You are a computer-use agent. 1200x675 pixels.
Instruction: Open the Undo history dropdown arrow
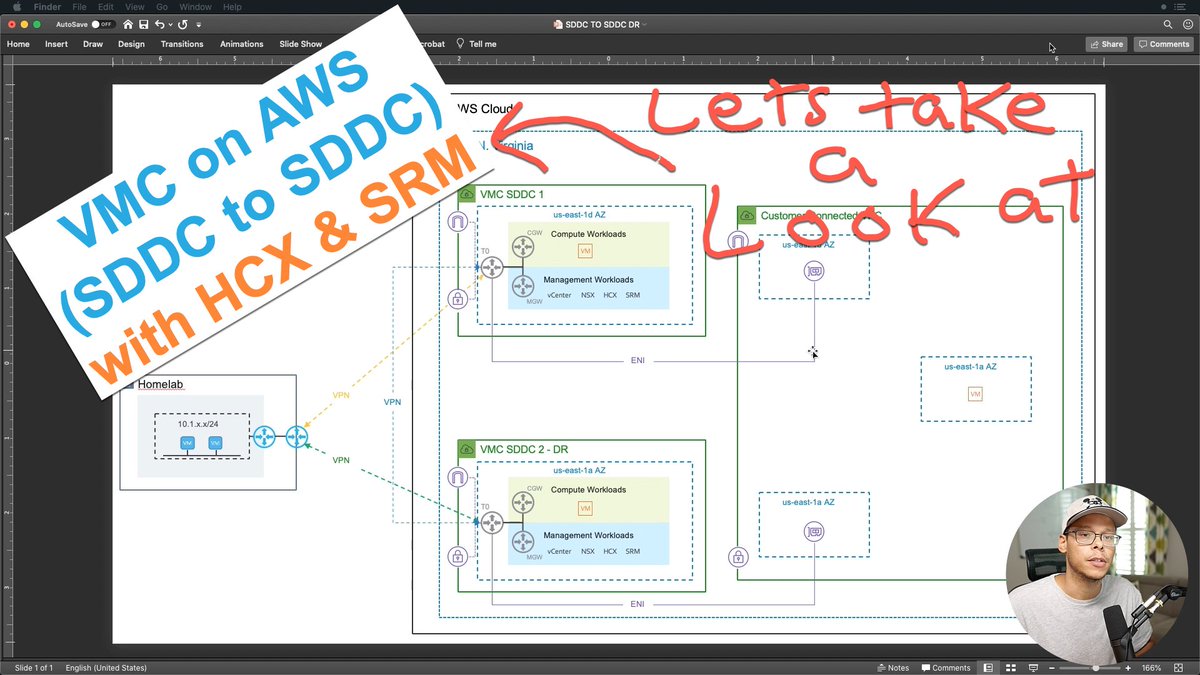pyautogui.click(x=169, y=24)
